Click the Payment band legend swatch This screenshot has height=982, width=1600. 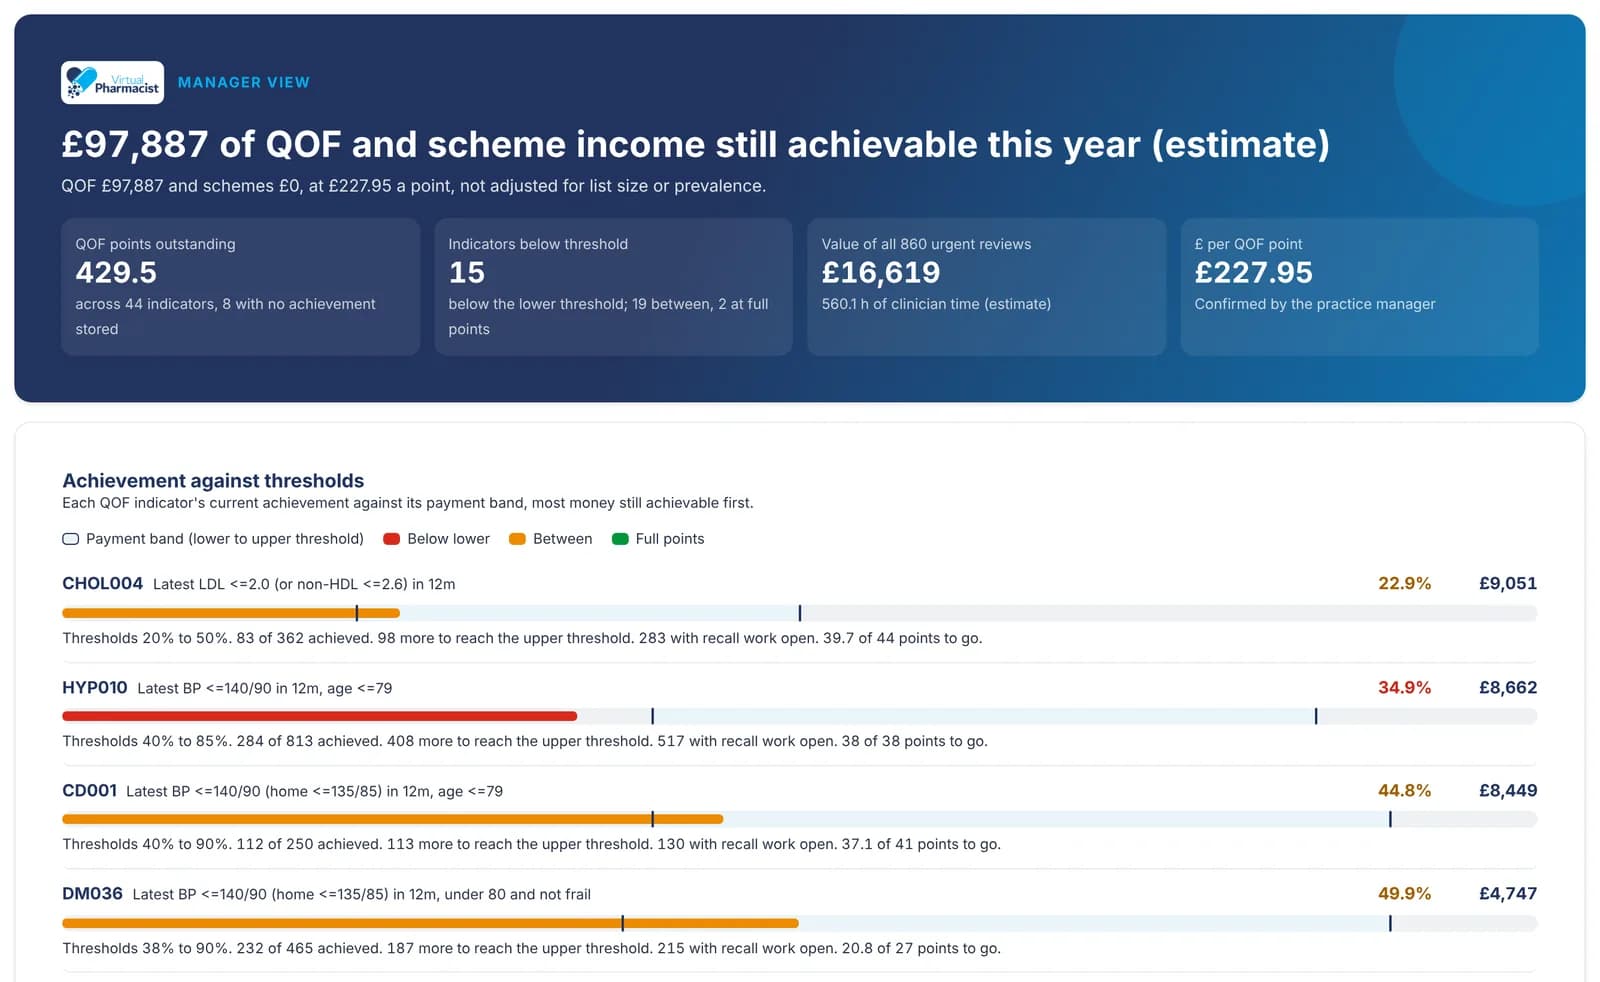[70, 539]
